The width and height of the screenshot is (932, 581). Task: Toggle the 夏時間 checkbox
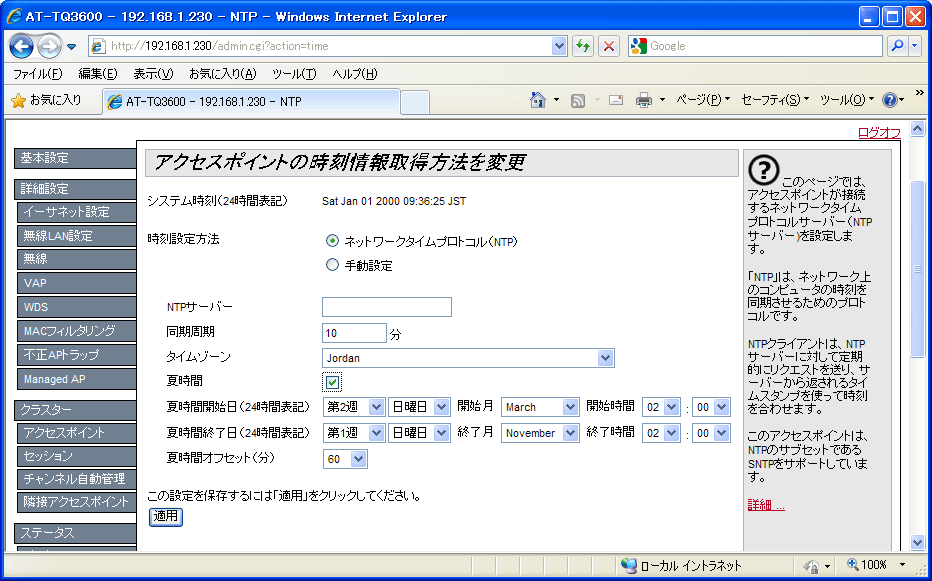333,382
